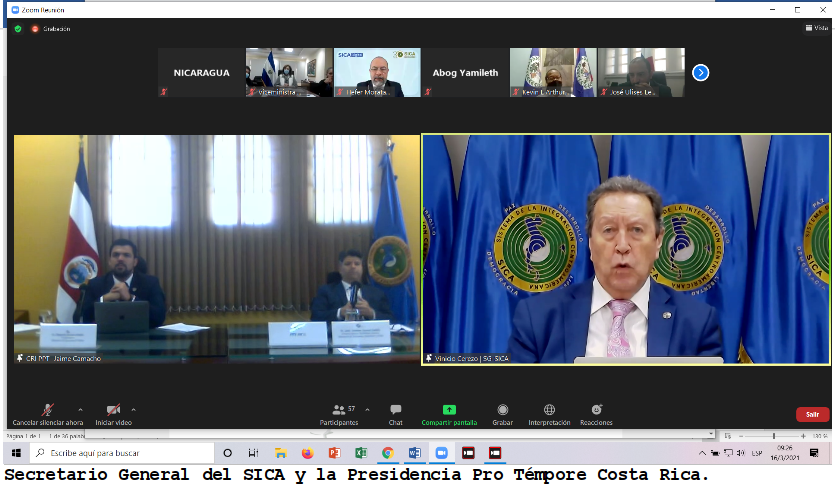
Task: Click Vinicio Cerezo SG SICA video
Action: (626, 249)
